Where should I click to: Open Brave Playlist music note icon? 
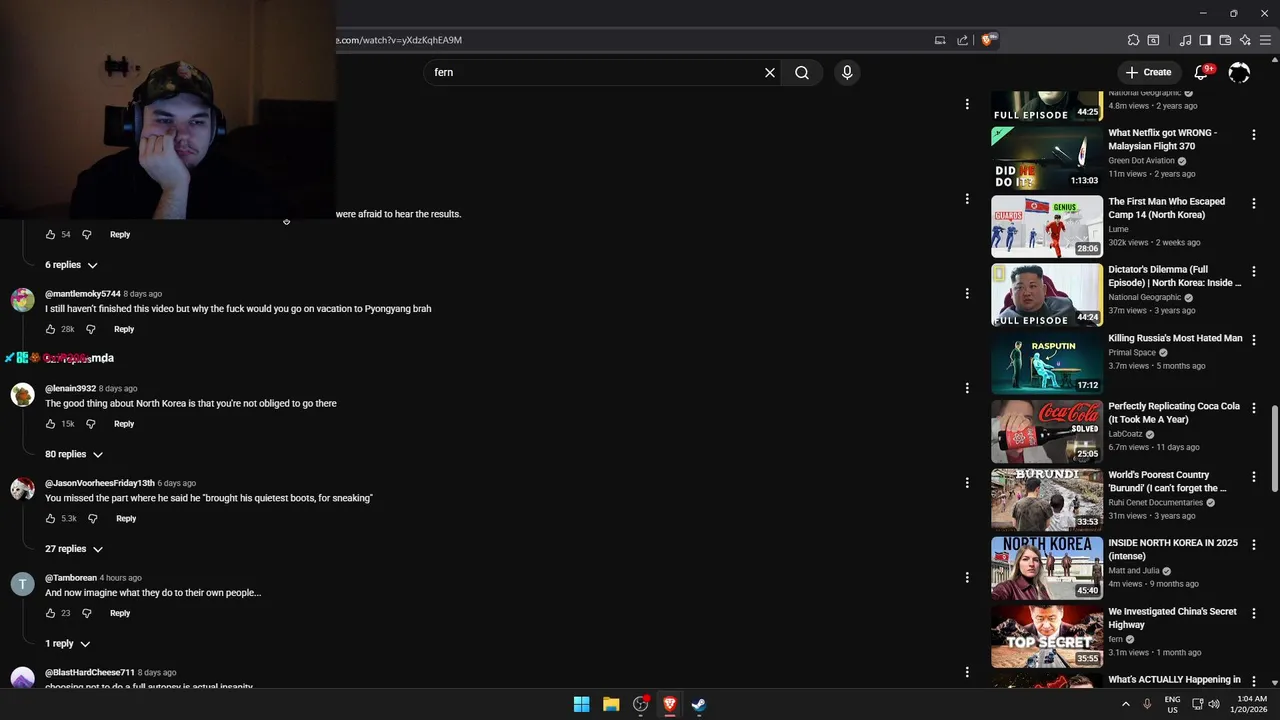[1185, 40]
